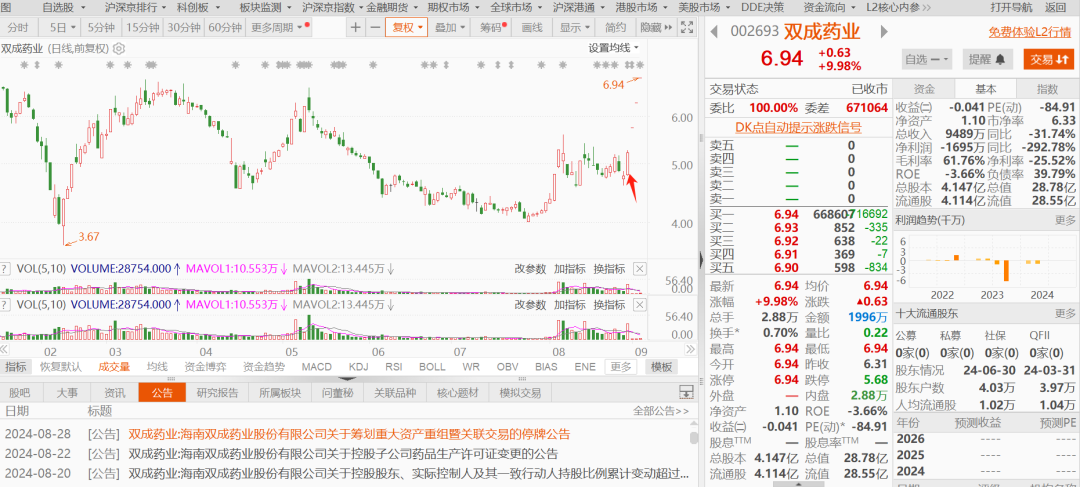Open 提醒 bell alert
1080x487 pixels.
[986, 59]
